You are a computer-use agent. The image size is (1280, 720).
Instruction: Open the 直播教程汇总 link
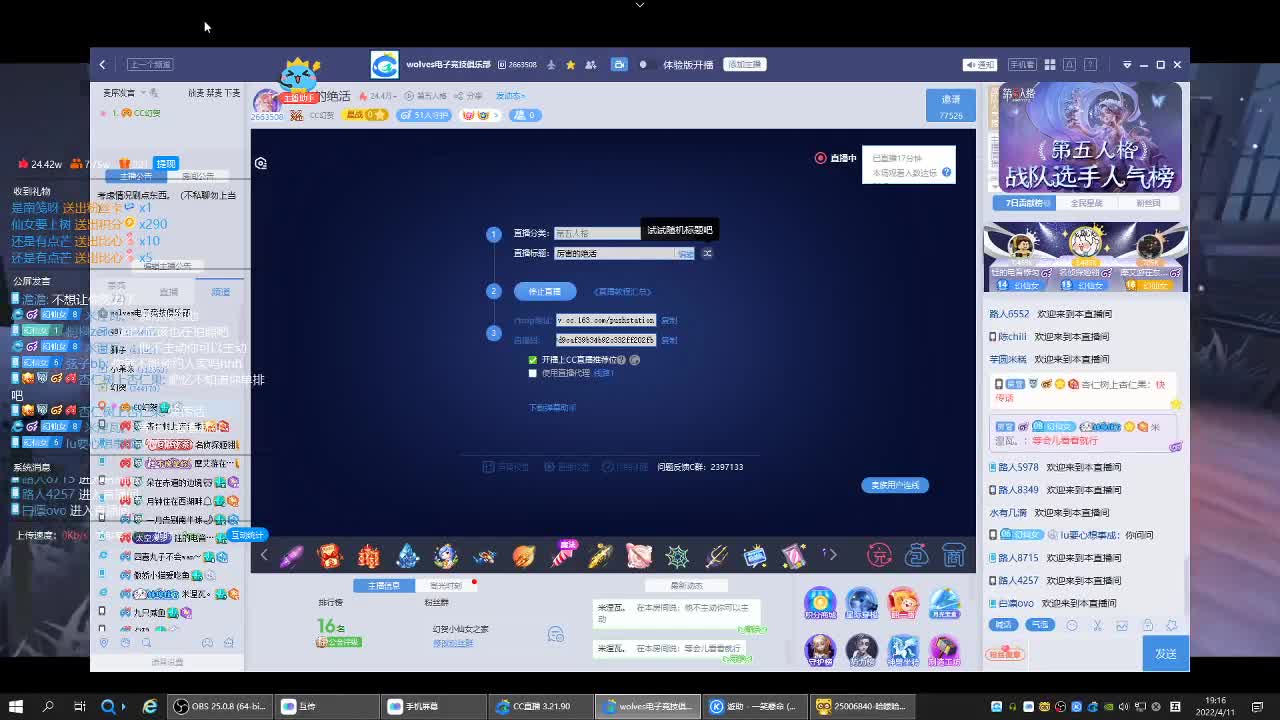click(x=622, y=292)
